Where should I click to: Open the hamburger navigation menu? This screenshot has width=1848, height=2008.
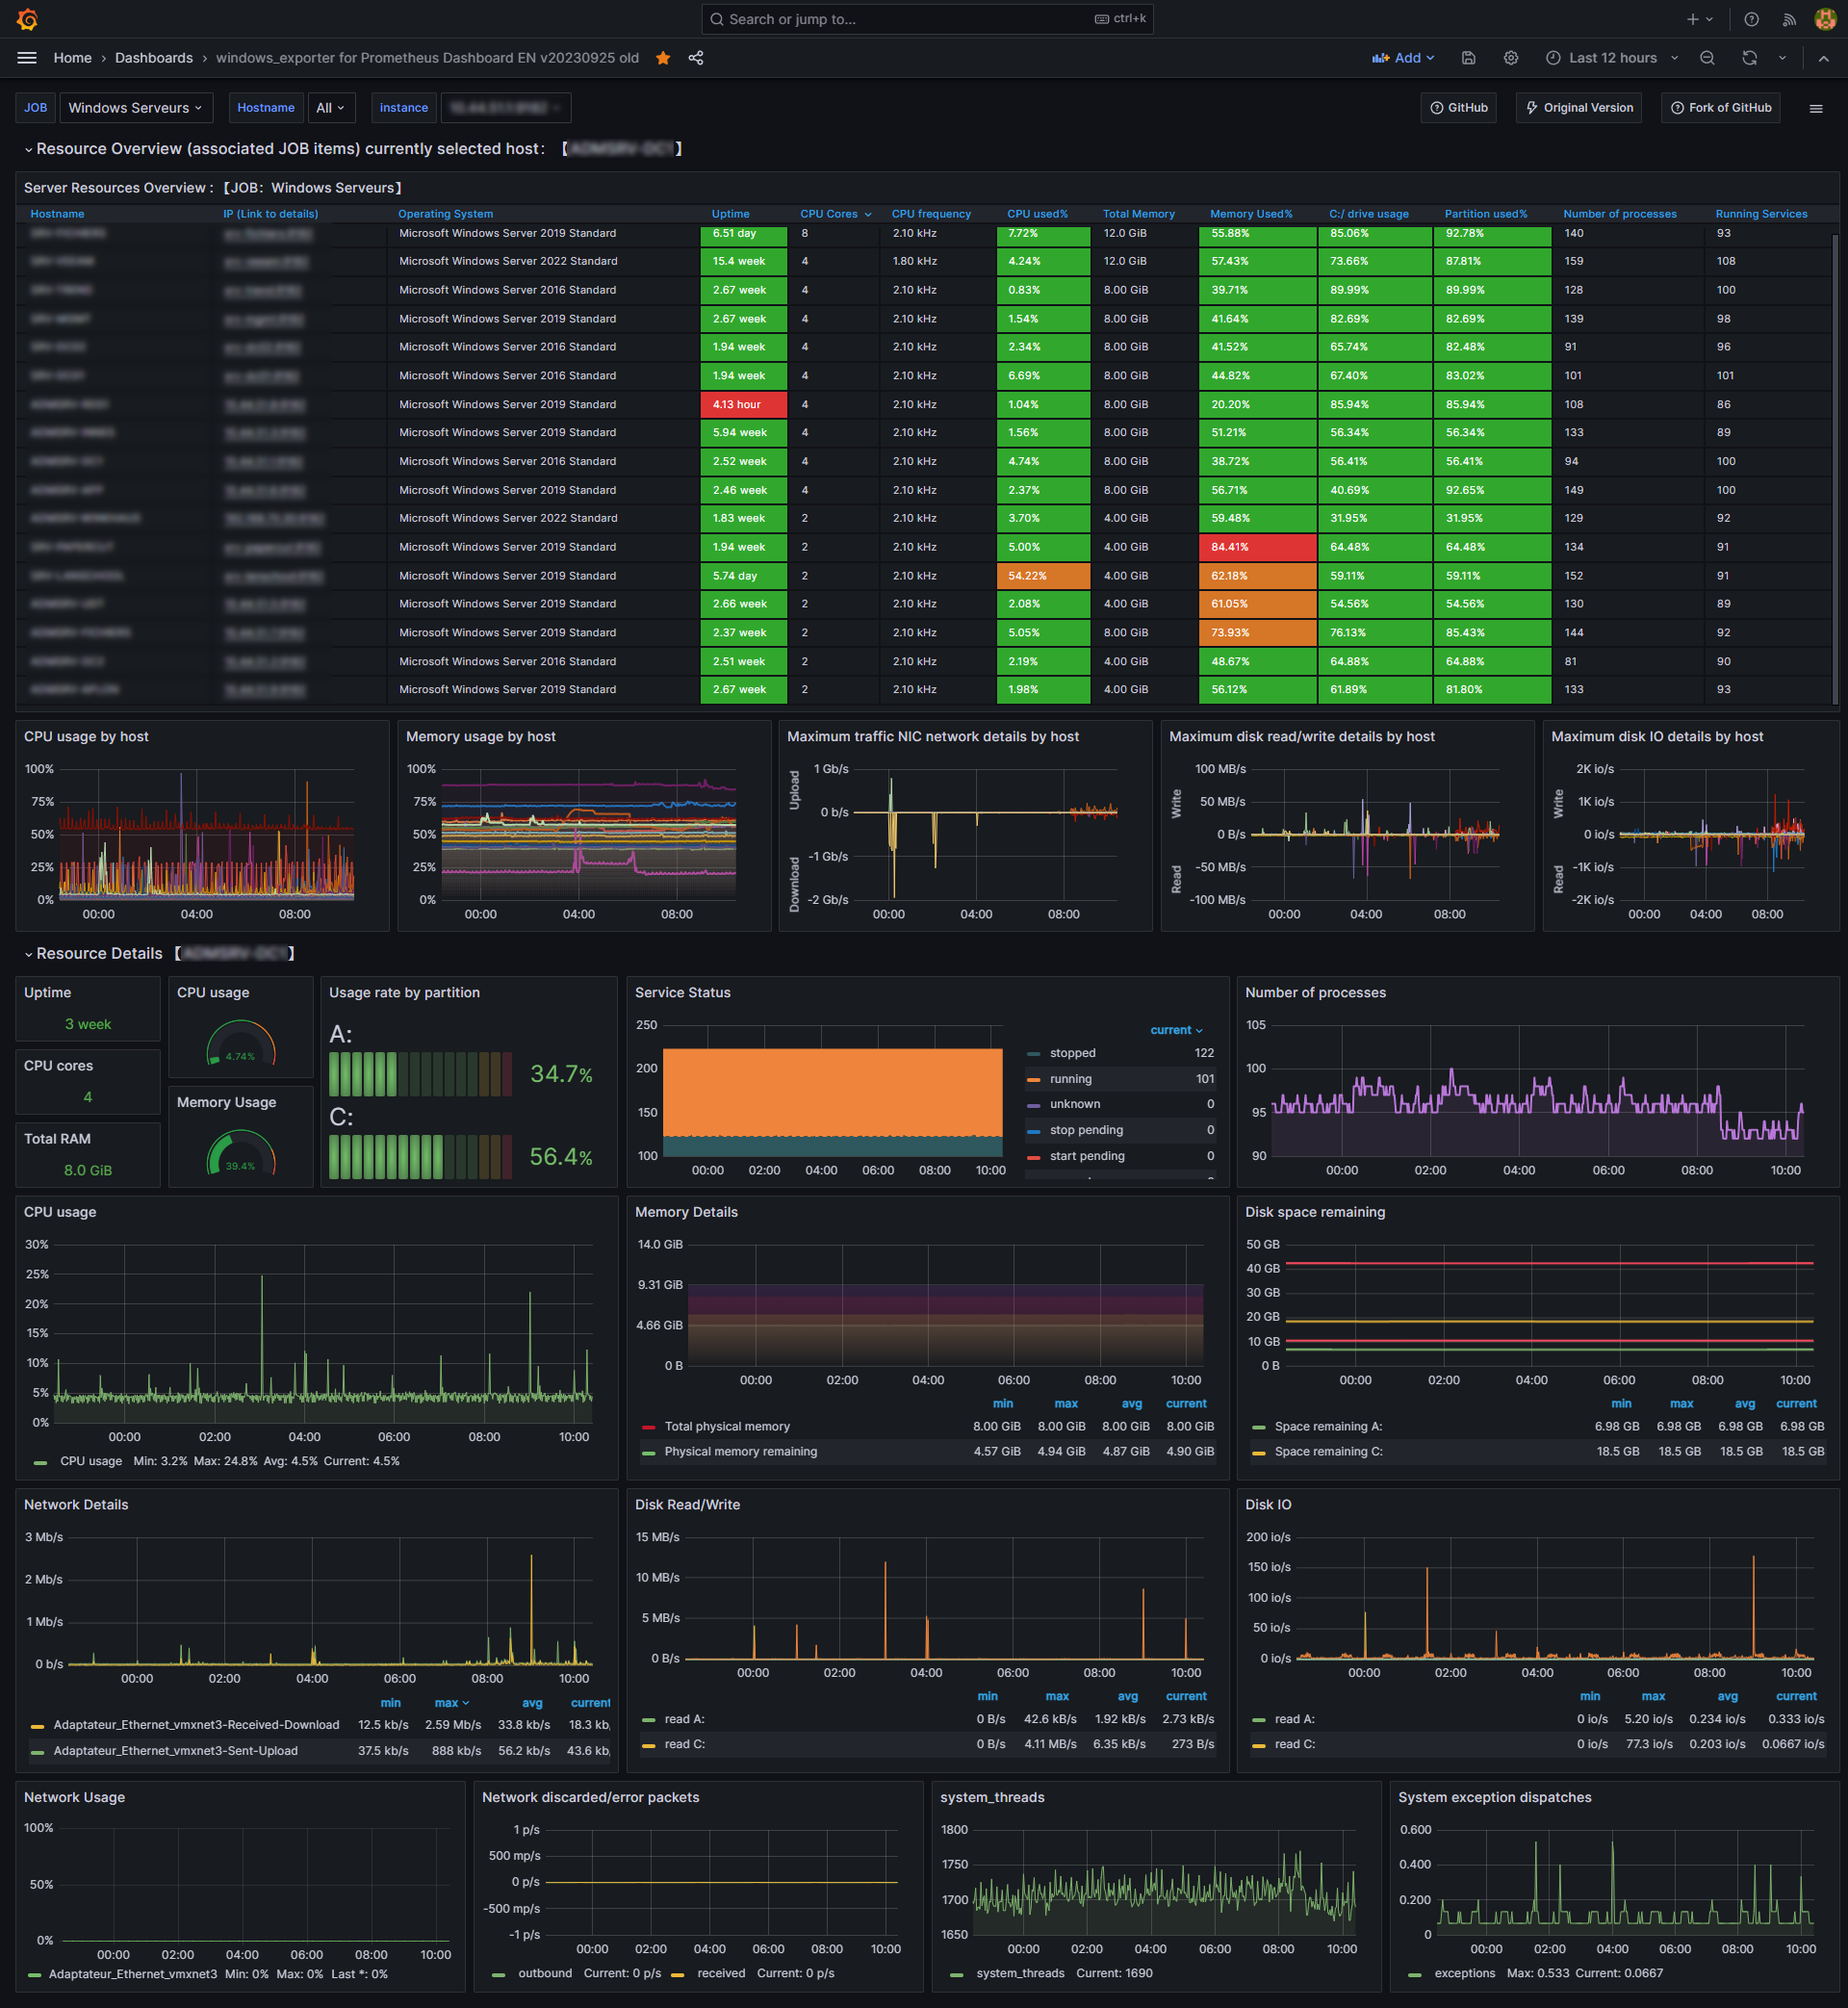[x=27, y=58]
